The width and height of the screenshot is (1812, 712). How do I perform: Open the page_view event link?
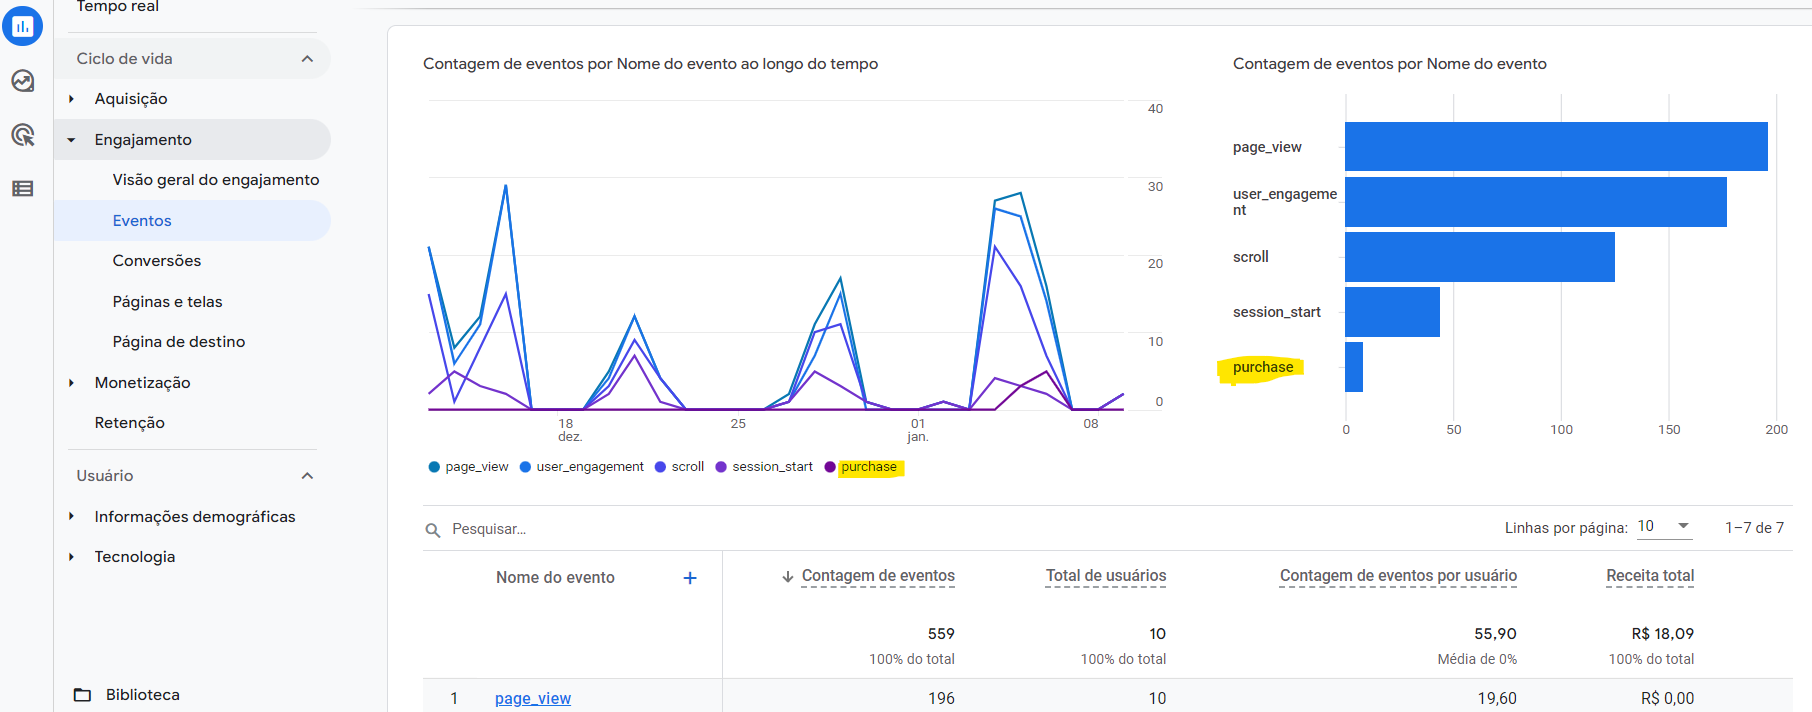[533, 698]
